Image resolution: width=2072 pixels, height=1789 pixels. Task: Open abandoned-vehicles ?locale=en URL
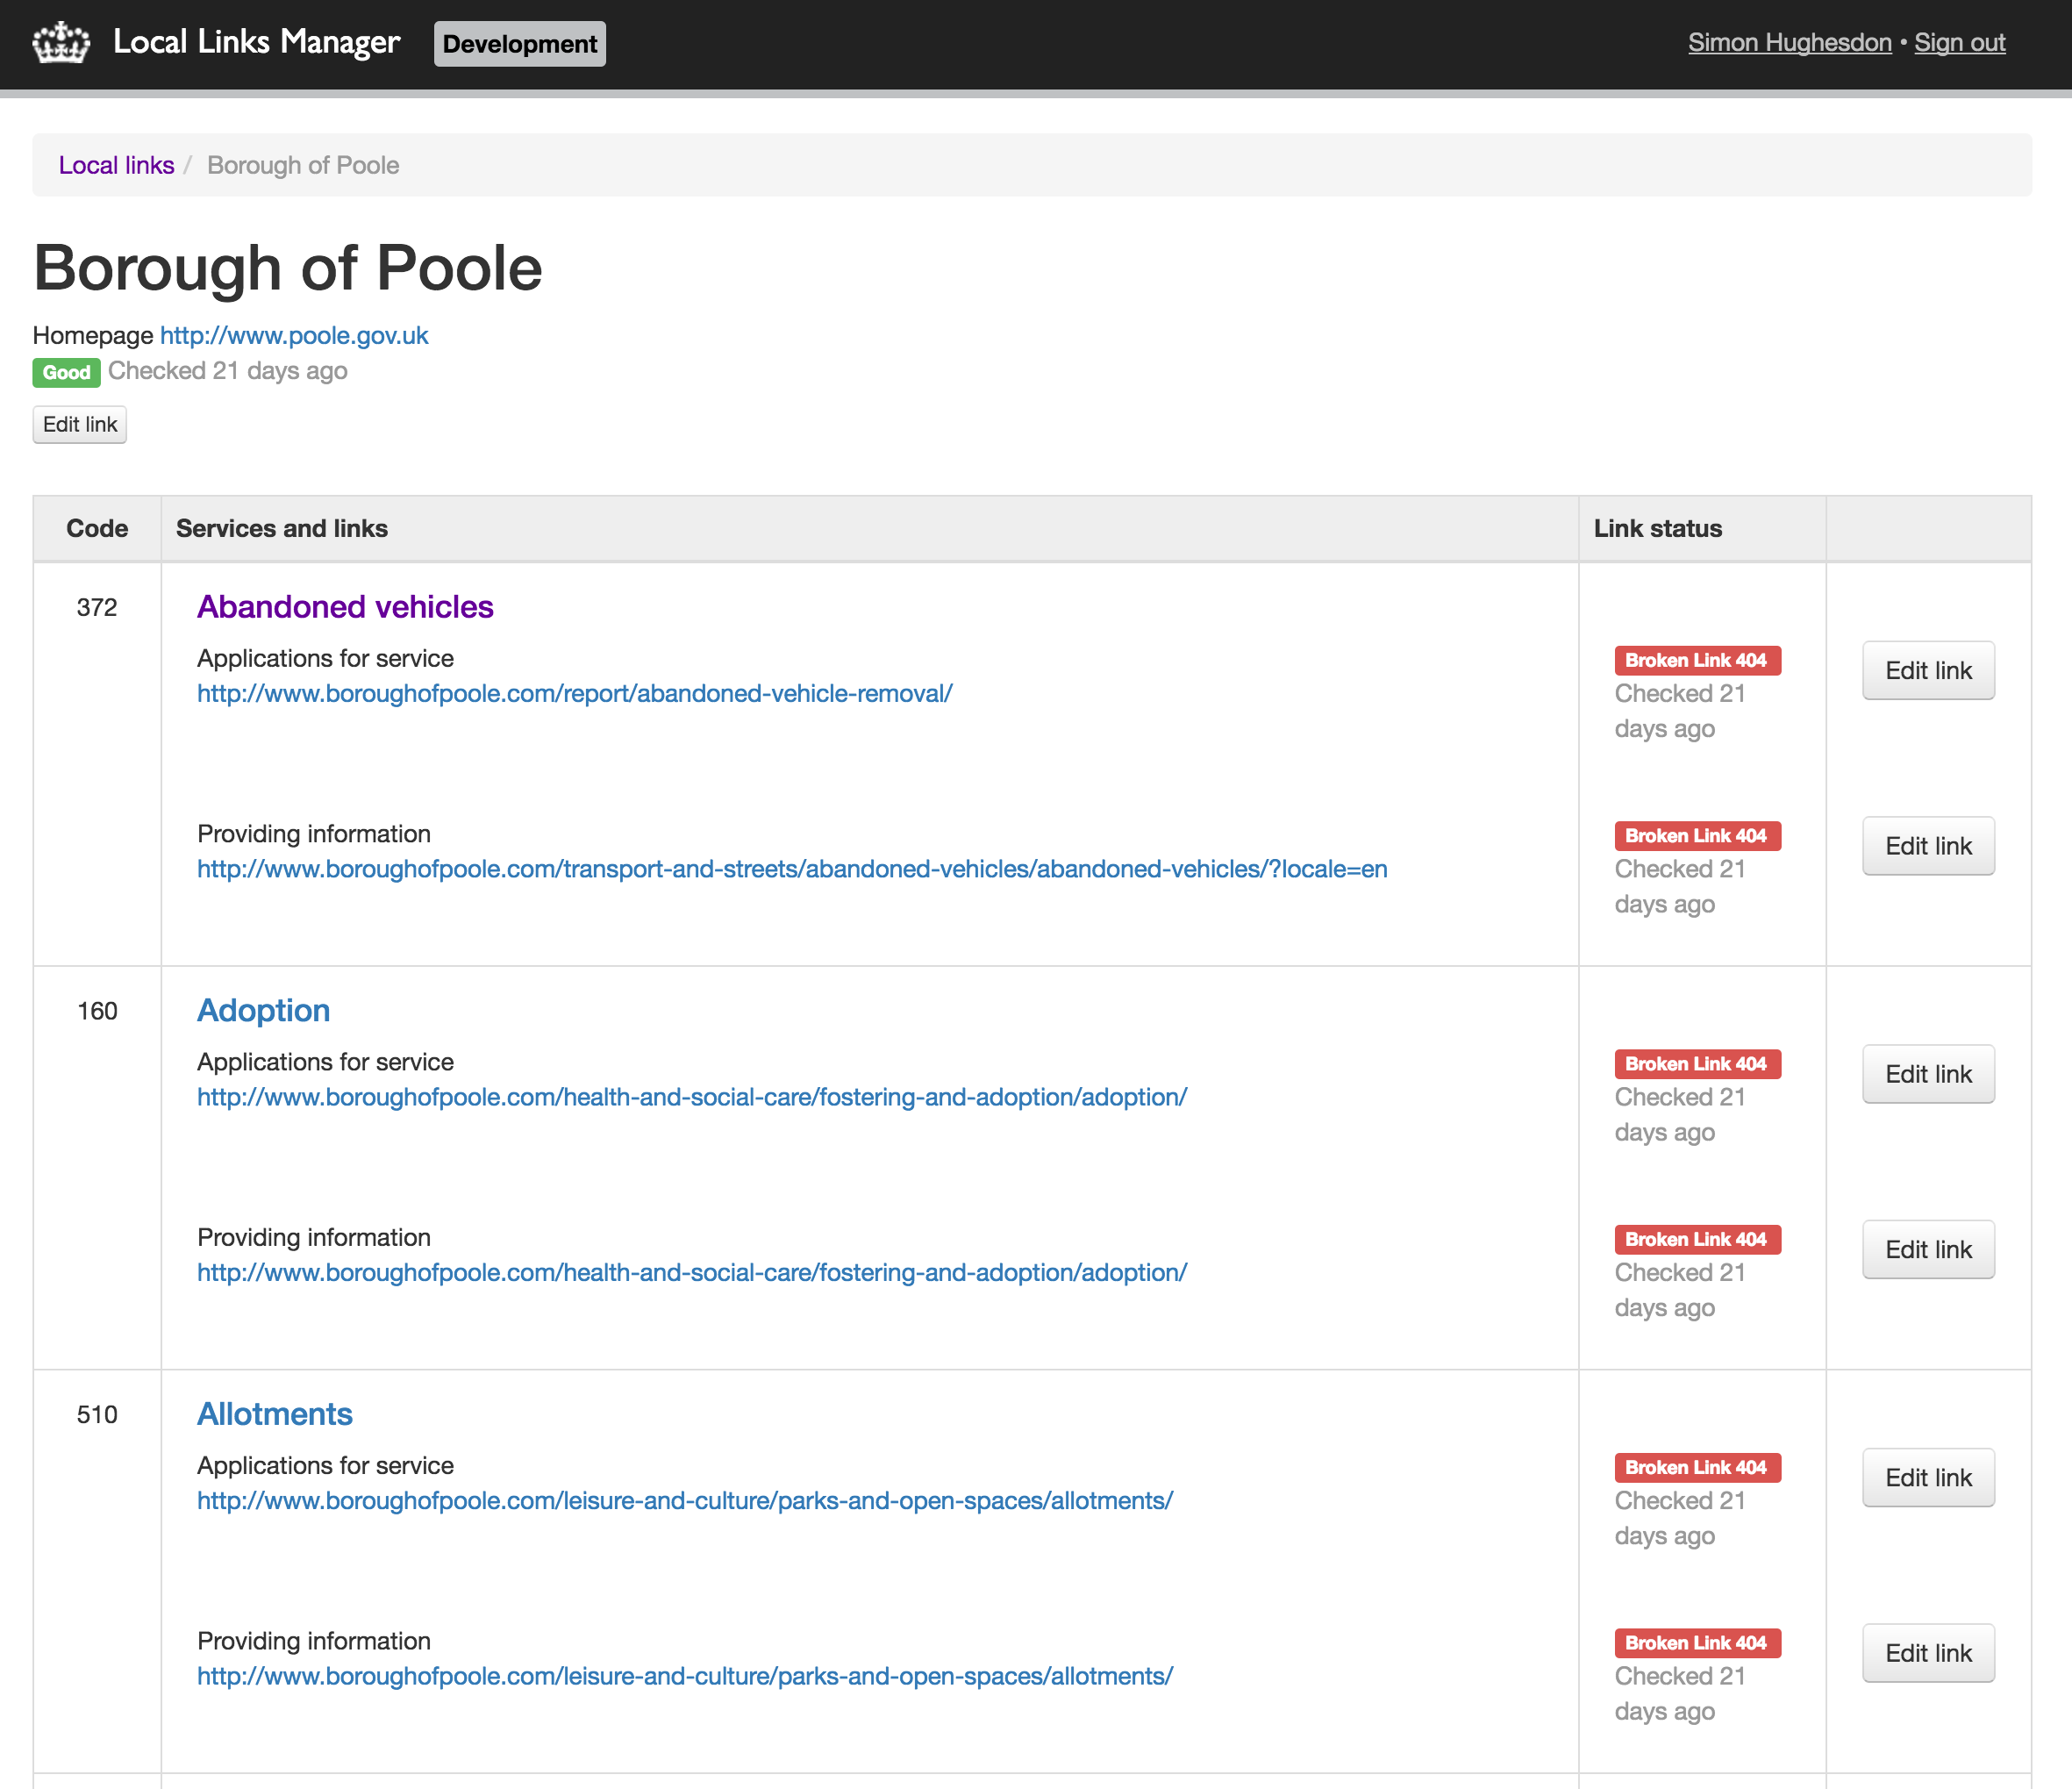click(792, 869)
